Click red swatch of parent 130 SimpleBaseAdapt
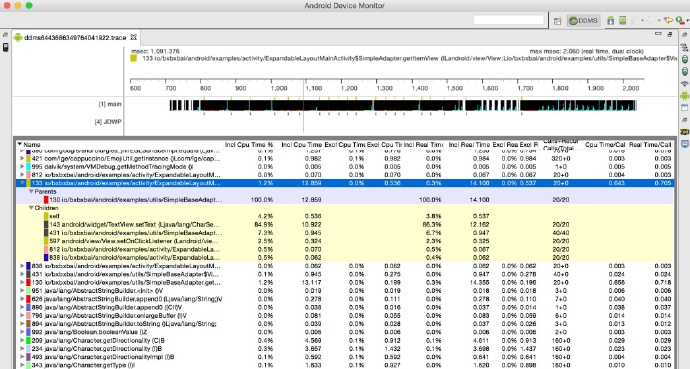Screen dimensions: 690x369 (x=46, y=200)
